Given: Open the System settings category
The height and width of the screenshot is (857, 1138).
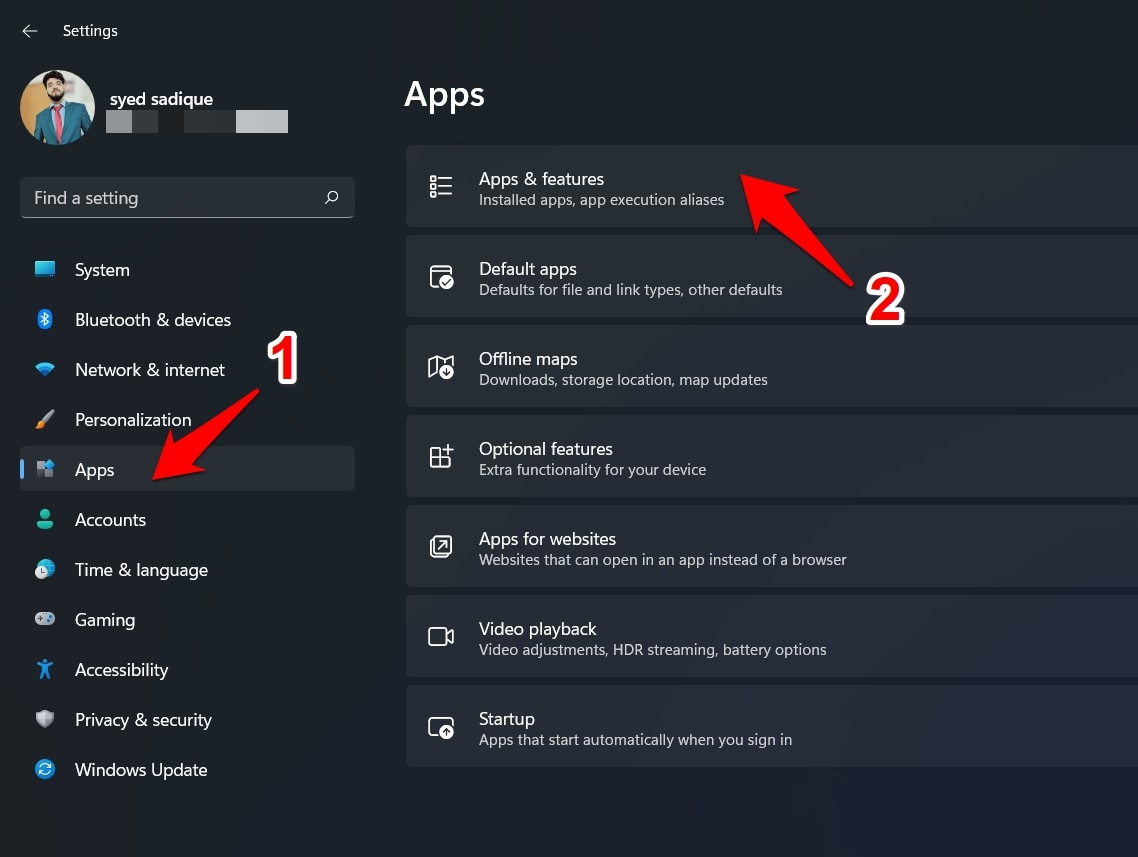Looking at the screenshot, I should 187,270.
